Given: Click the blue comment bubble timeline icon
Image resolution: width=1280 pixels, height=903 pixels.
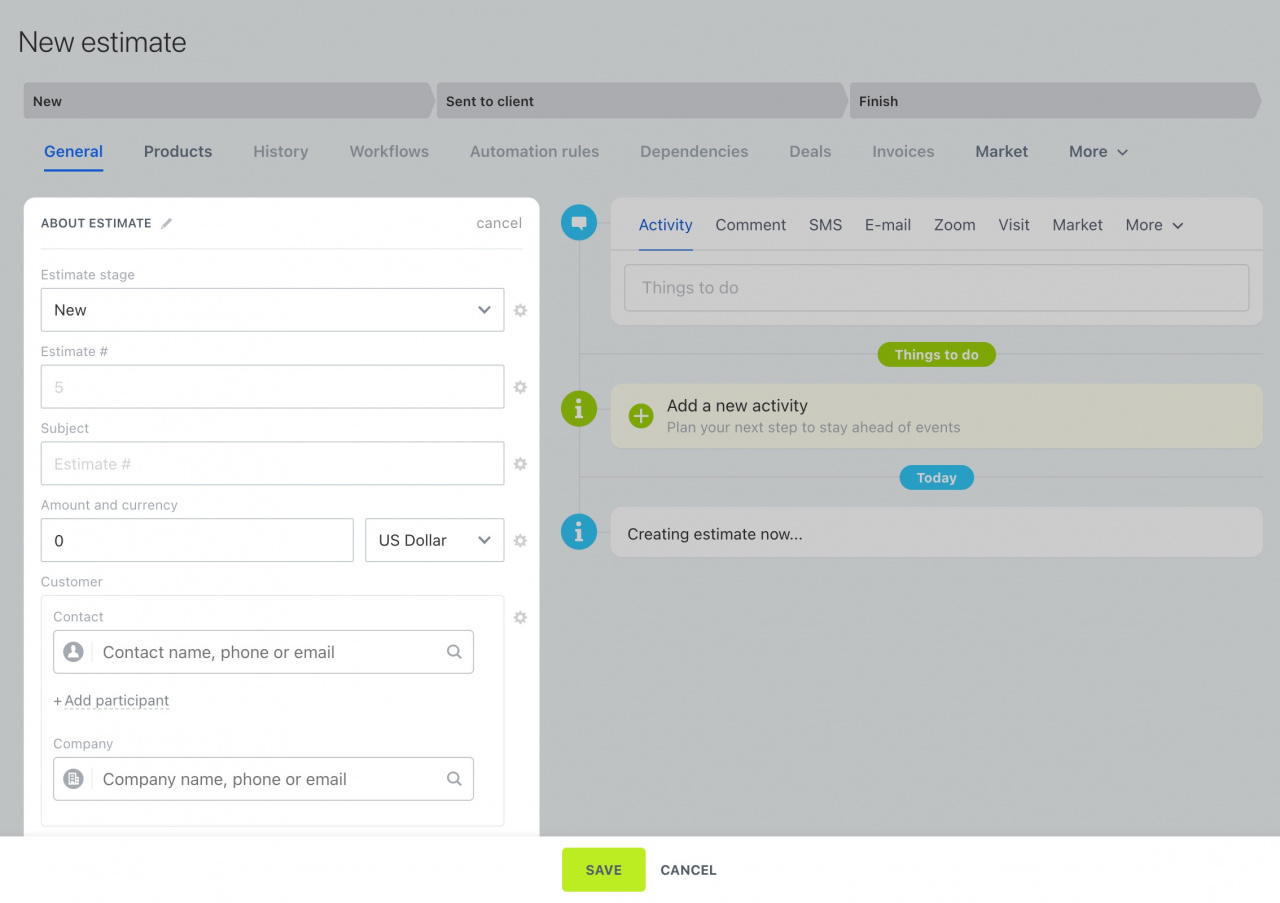Looking at the screenshot, I should click(579, 223).
